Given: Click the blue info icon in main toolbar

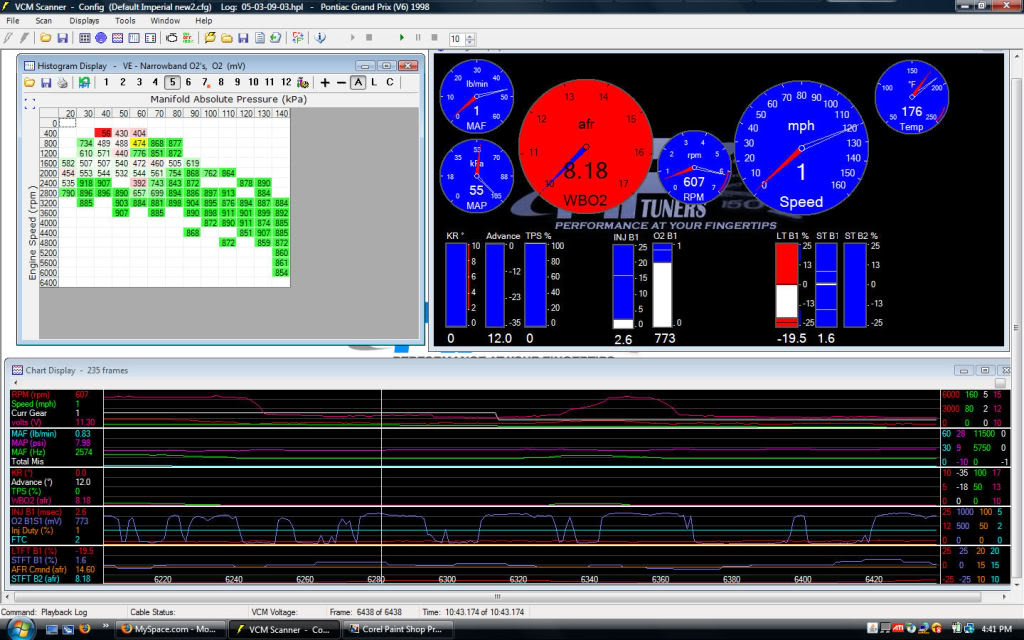Looking at the screenshot, I should tap(320, 38).
